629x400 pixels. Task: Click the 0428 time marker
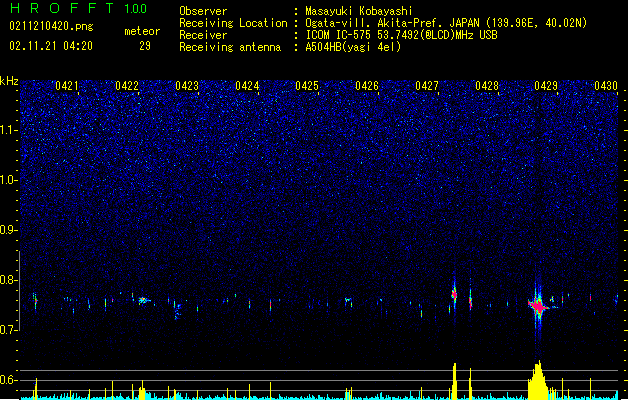click(x=487, y=86)
